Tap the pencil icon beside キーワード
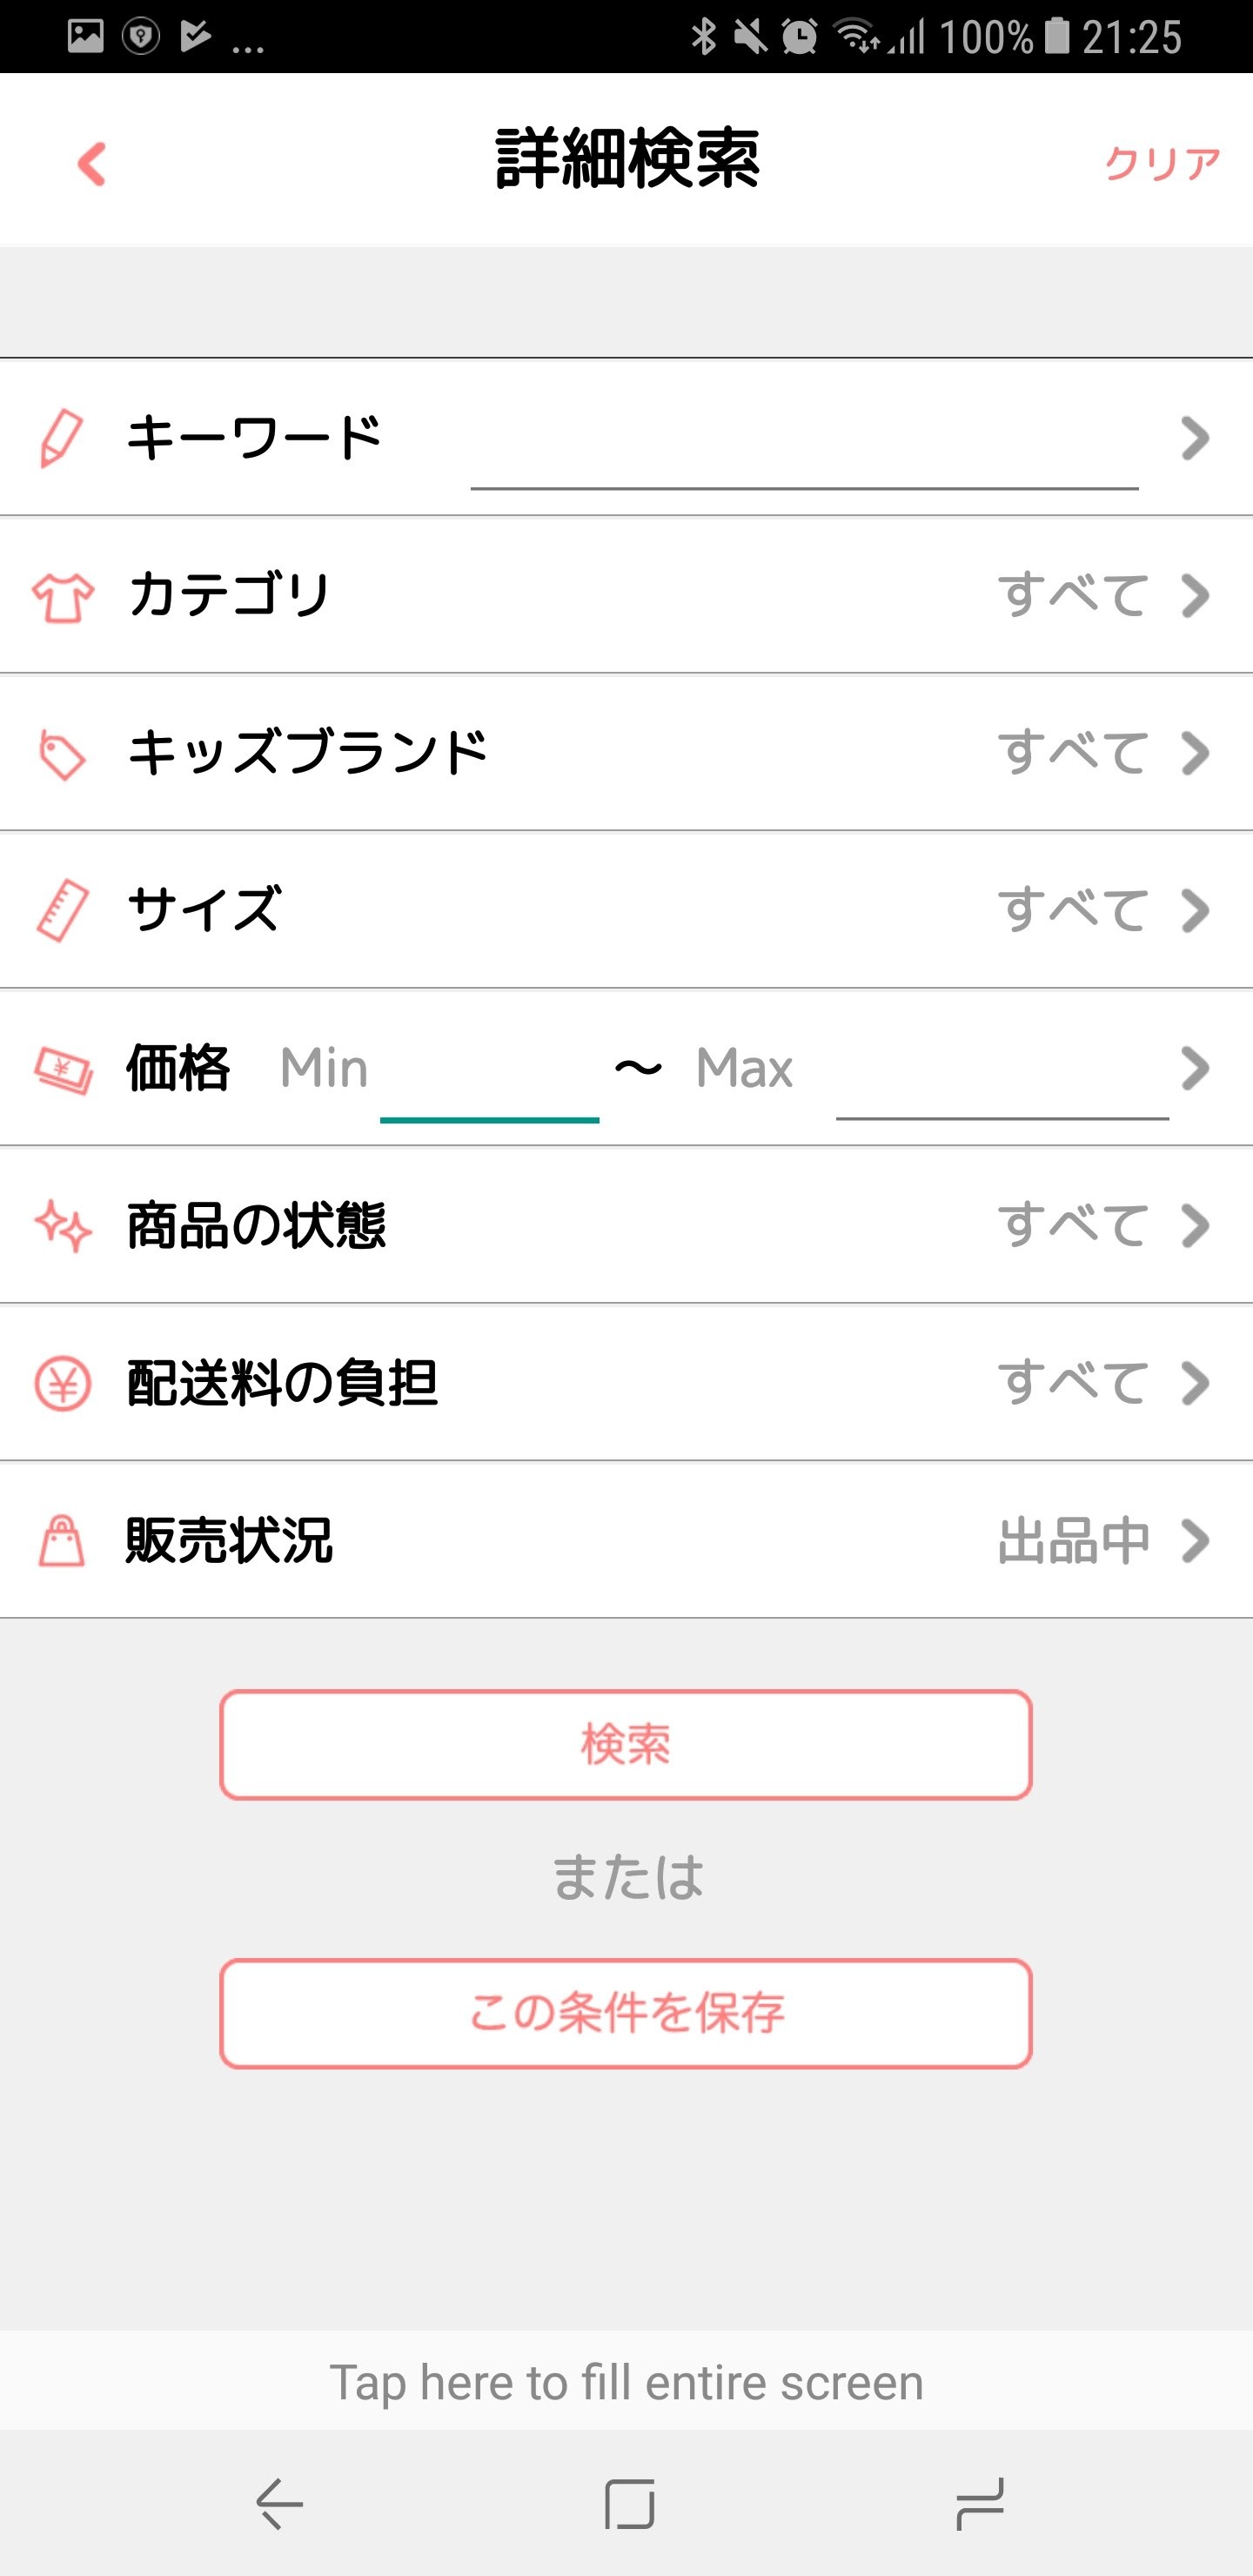The image size is (1253, 2576). pos(61,438)
